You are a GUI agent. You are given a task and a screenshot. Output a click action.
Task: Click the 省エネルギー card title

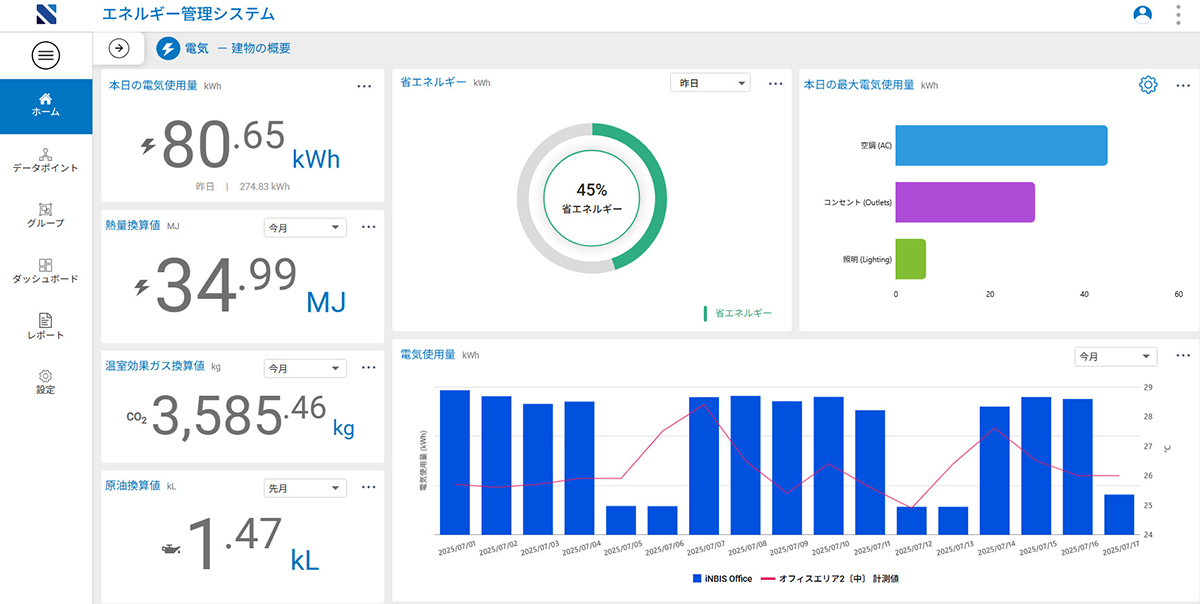click(433, 84)
